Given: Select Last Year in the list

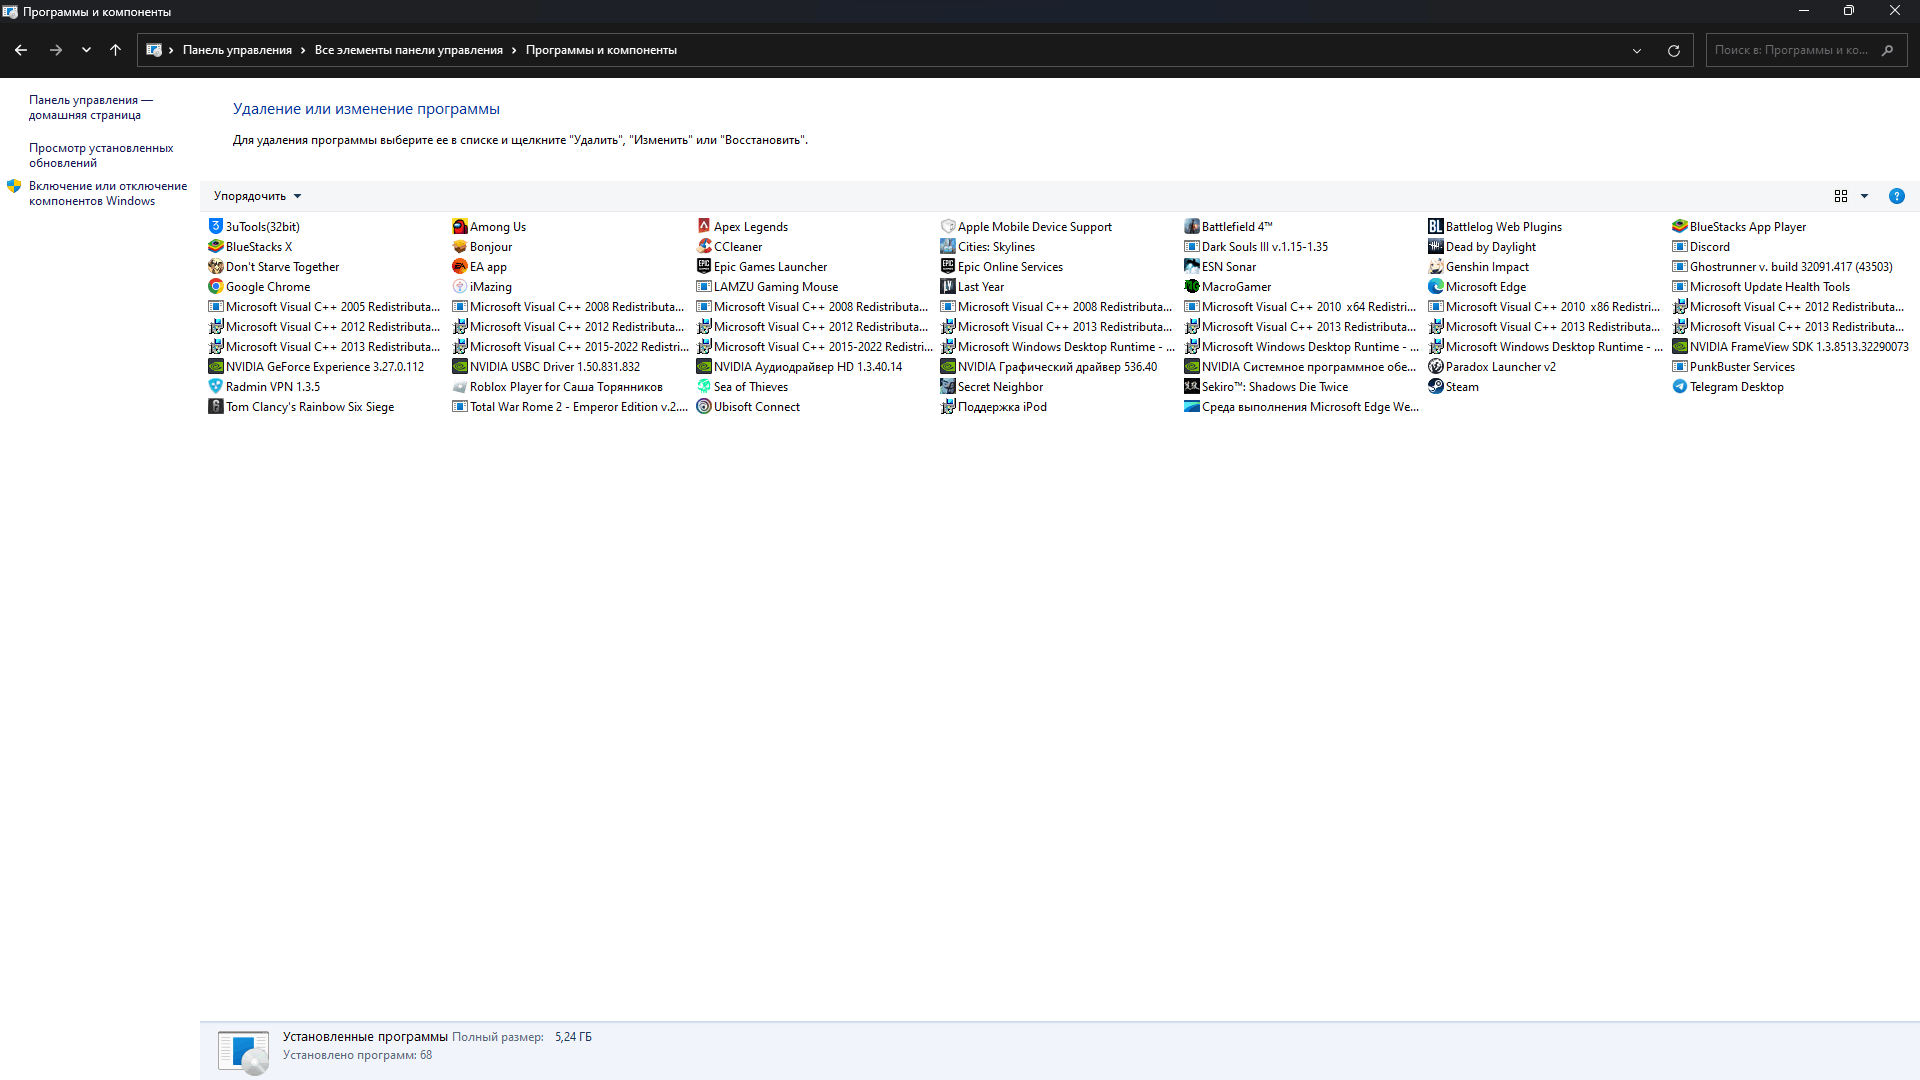Looking at the screenshot, I should pos(972,286).
